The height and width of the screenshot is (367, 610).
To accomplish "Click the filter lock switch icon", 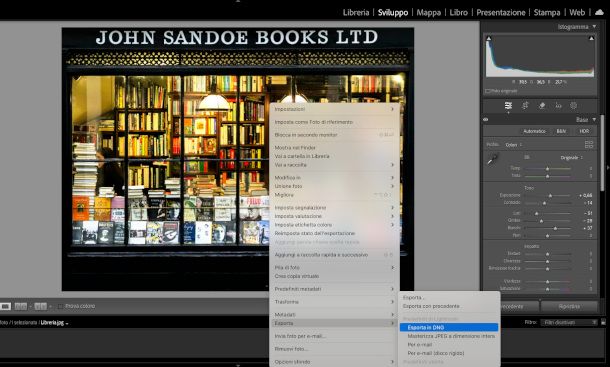I will pos(603,322).
